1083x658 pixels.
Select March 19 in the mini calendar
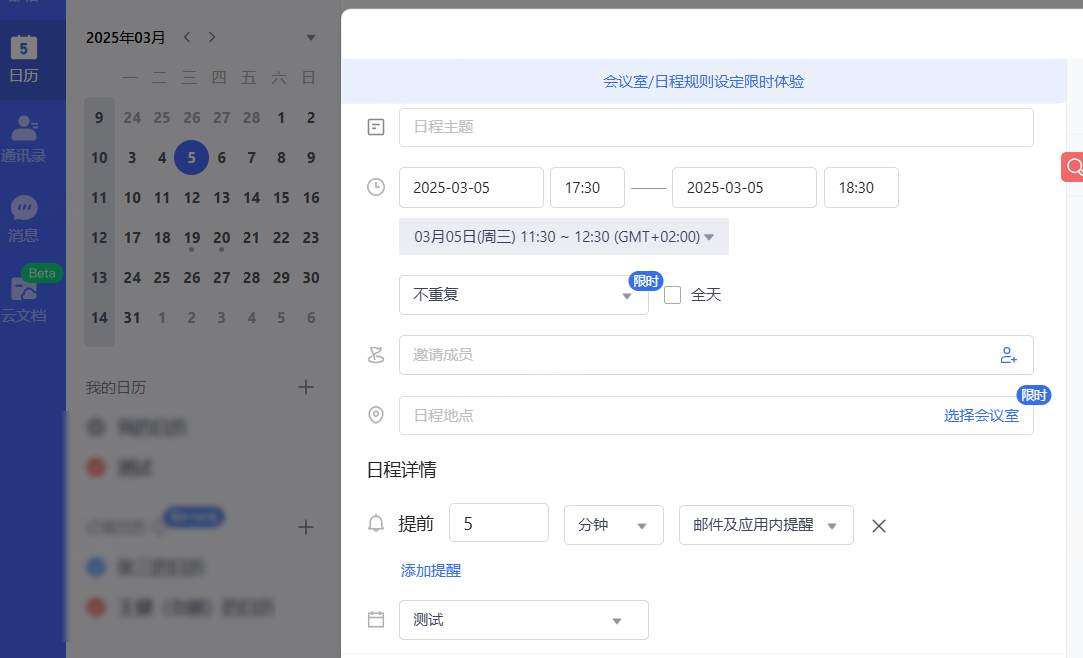(191, 238)
